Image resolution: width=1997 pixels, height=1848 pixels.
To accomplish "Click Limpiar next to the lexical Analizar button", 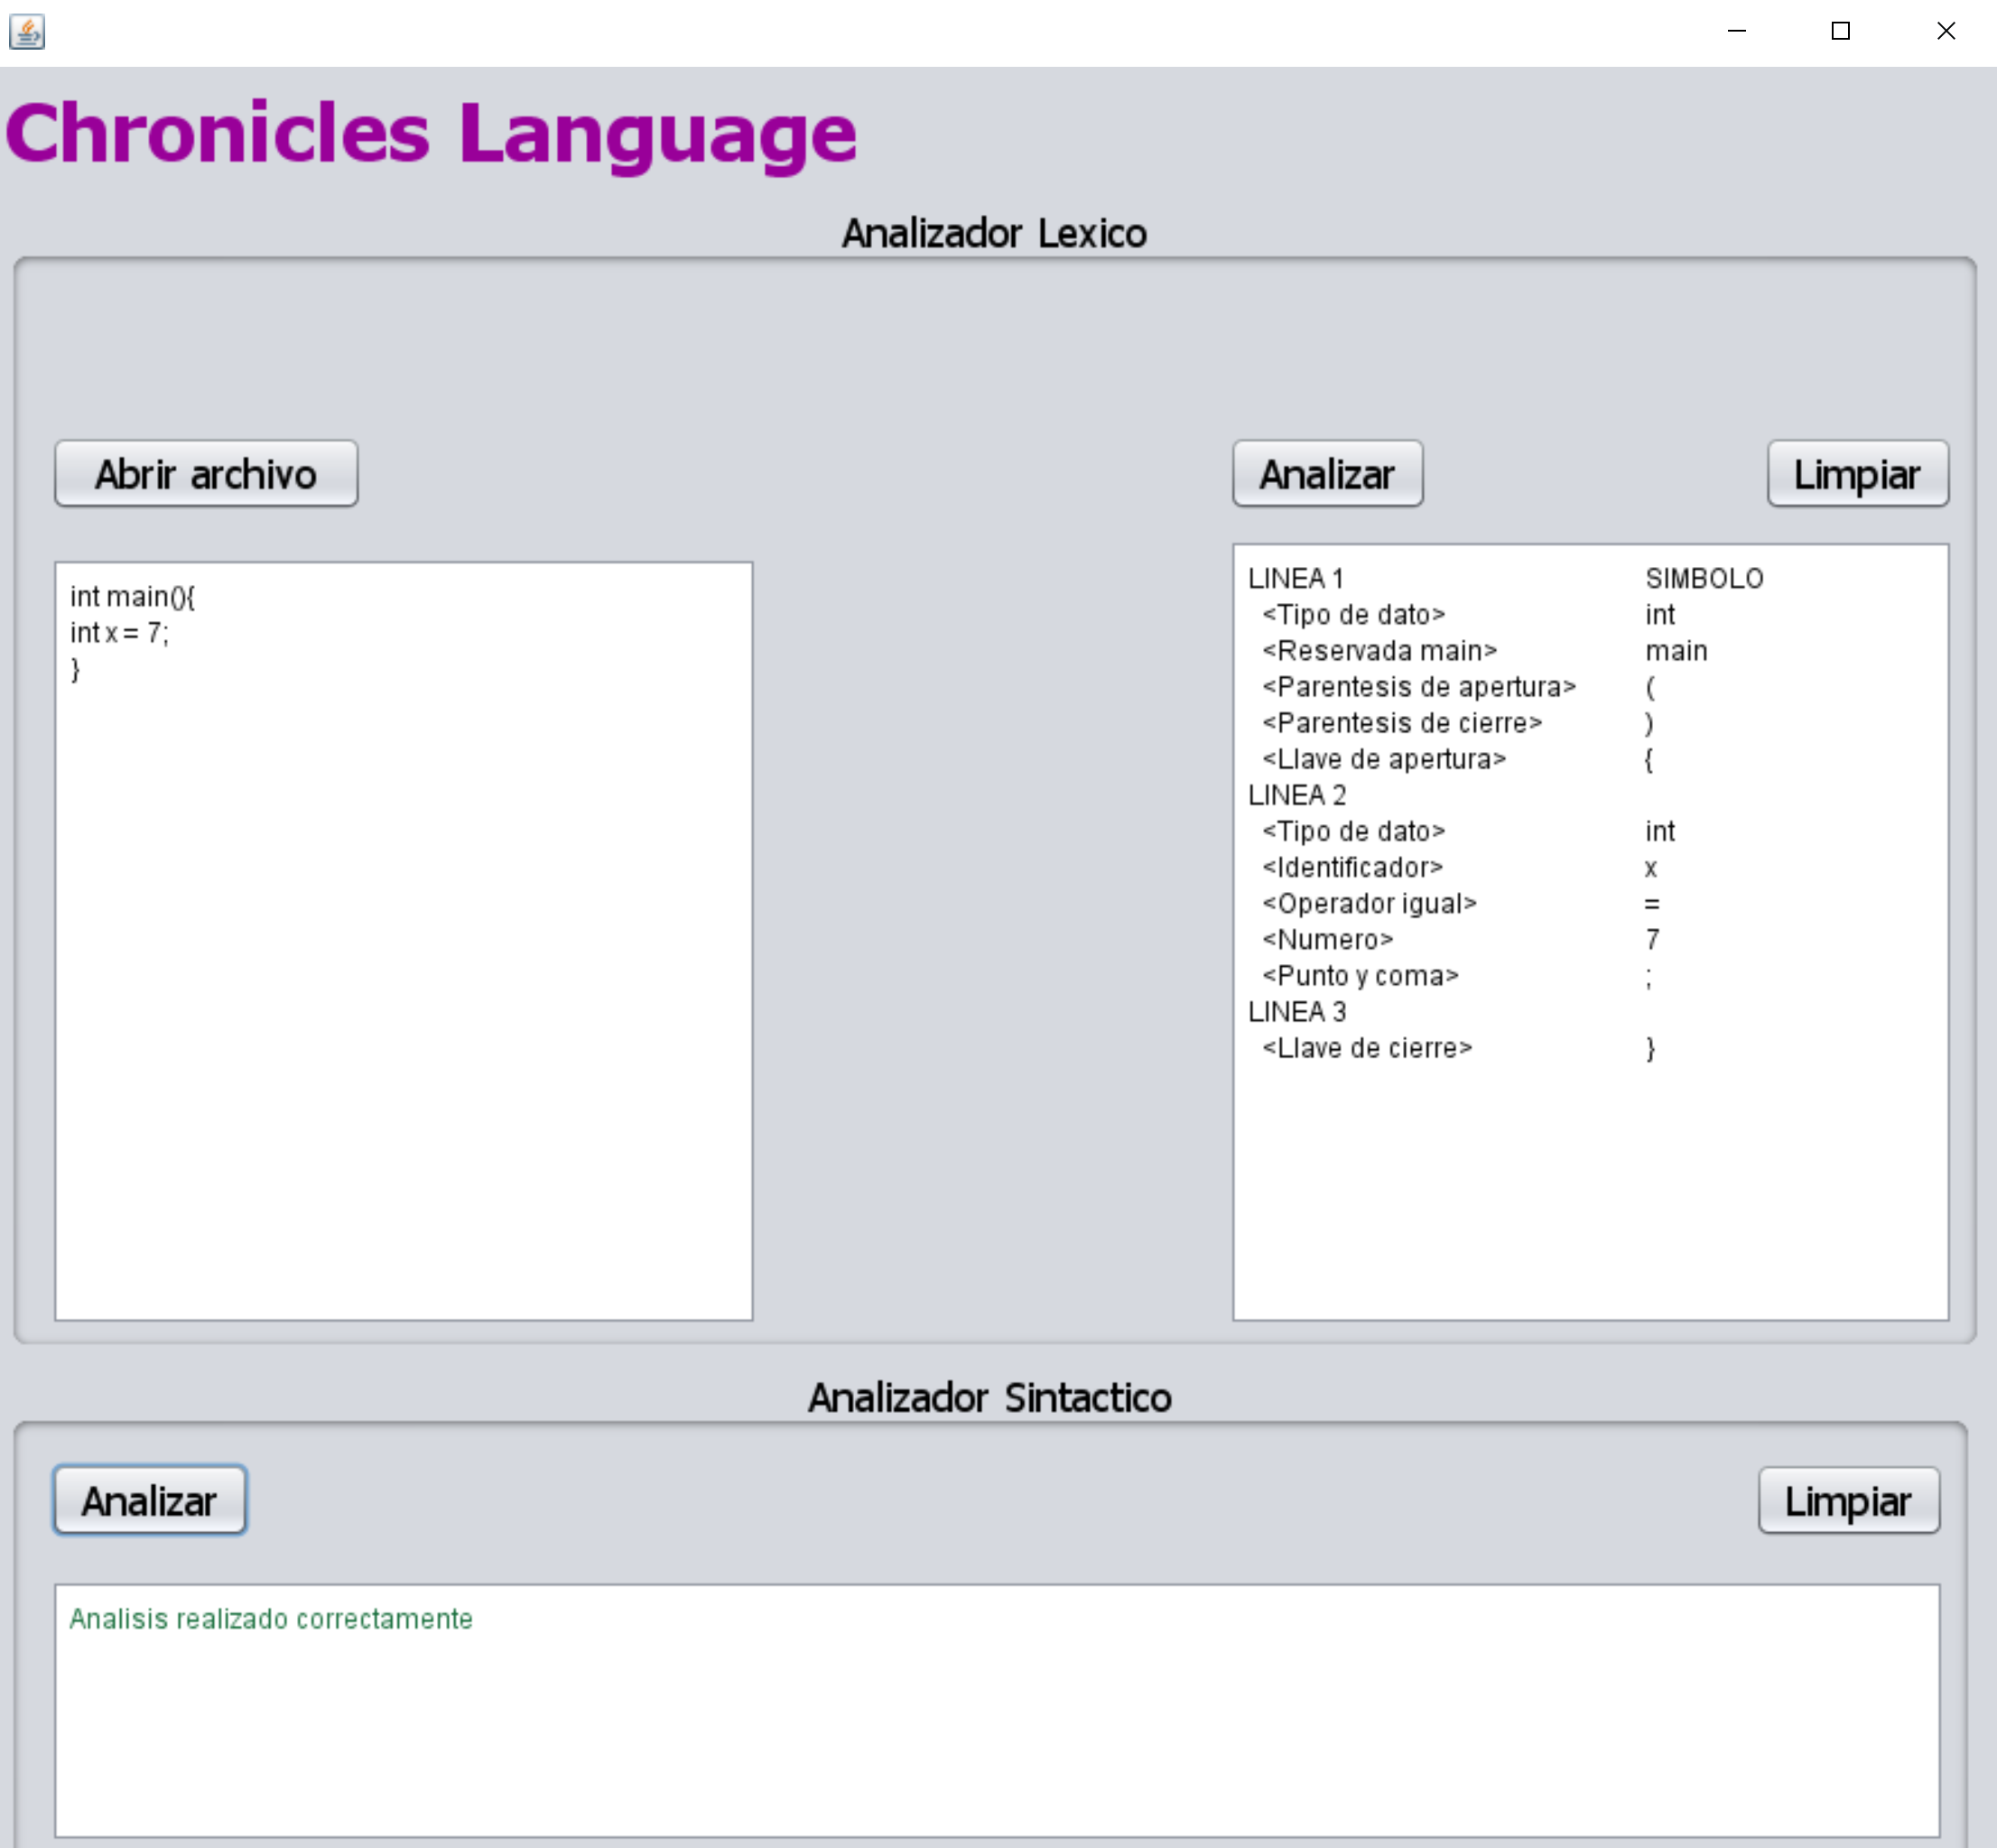I will [x=1857, y=474].
